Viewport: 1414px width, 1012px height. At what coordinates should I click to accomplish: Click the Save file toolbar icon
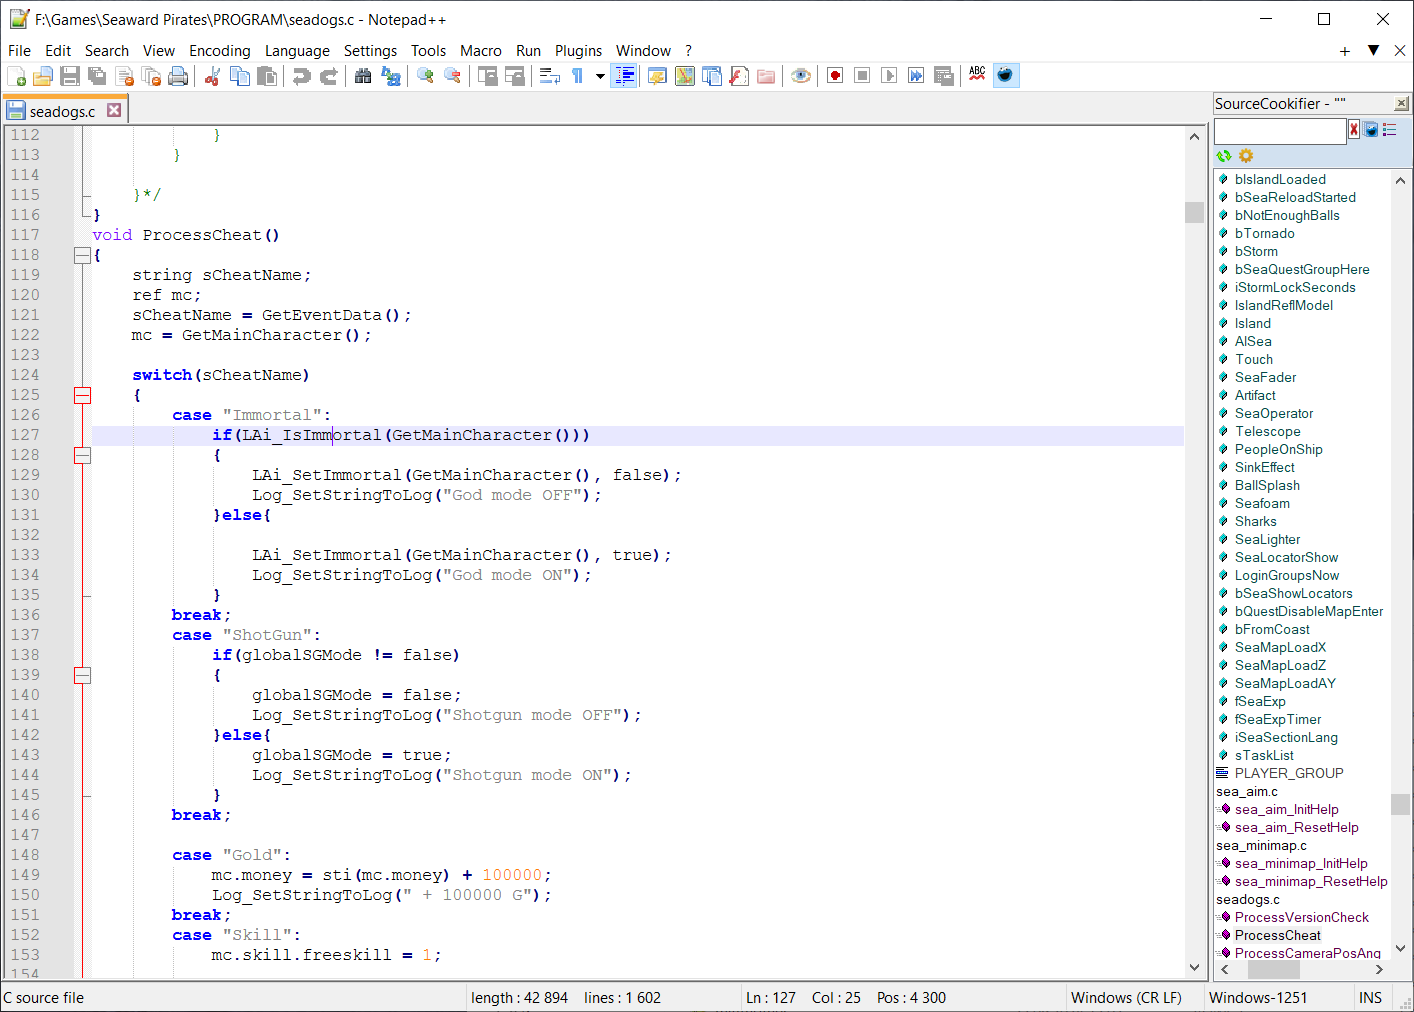tap(70, 76)
